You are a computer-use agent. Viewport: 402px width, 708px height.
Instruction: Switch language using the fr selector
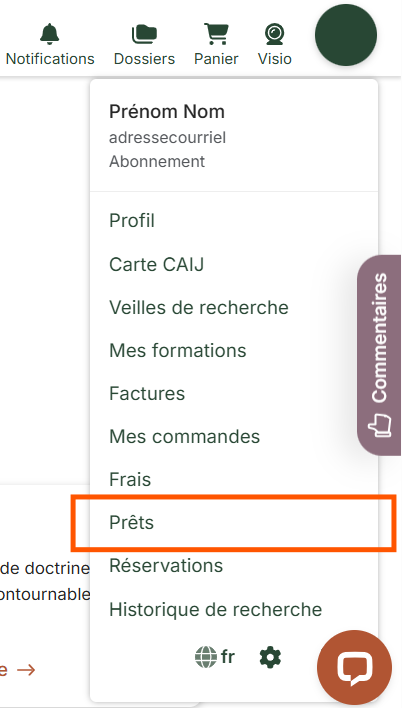point(228,657)
